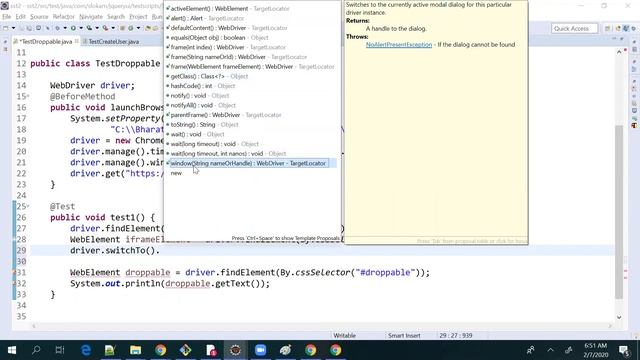Open Zoom from the taskbar

coord(260,350)
